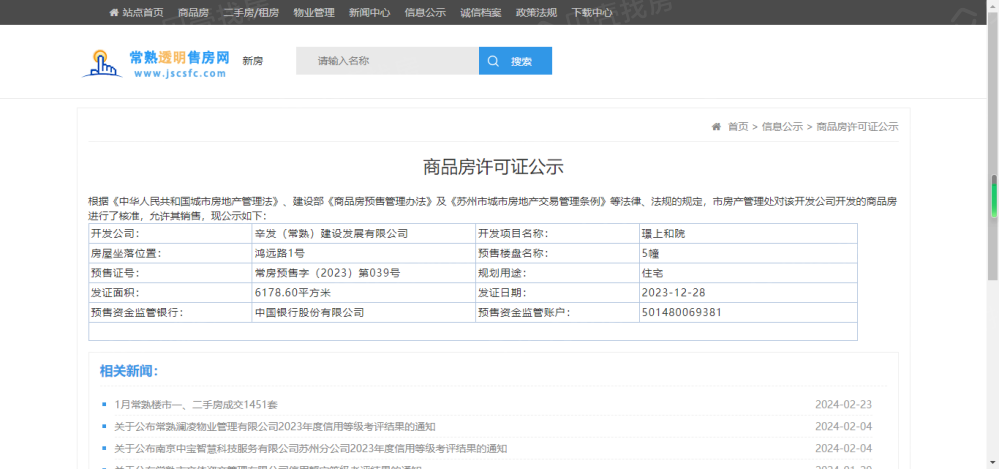Click the cell 鸿远路1号
This screenshot has height=469, width=999.
[x=364, y=253]
